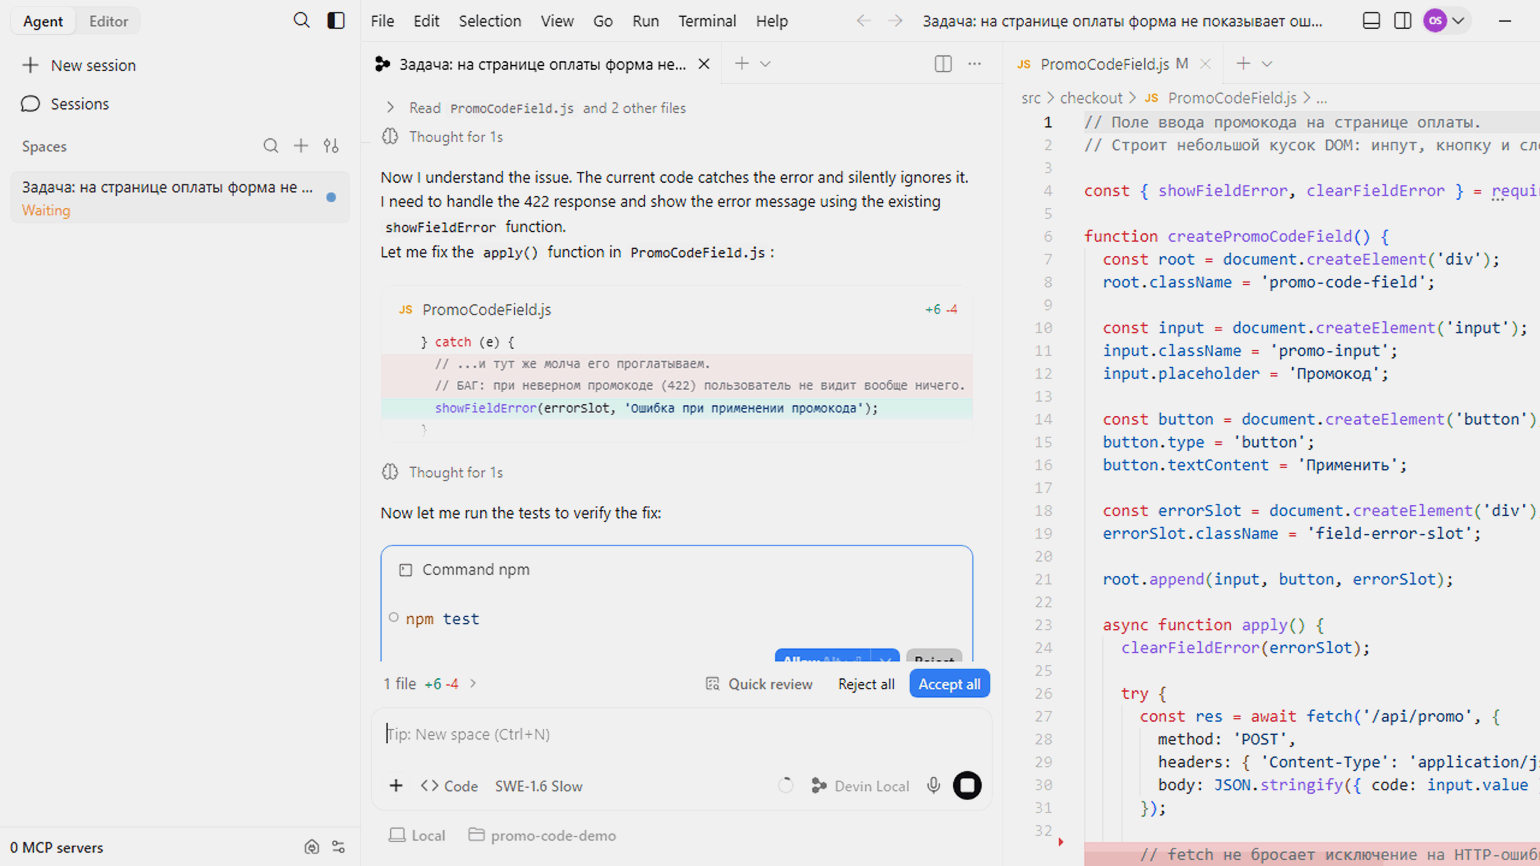Open the View menu
The image size is (1540, 866).
pos(557,21)
